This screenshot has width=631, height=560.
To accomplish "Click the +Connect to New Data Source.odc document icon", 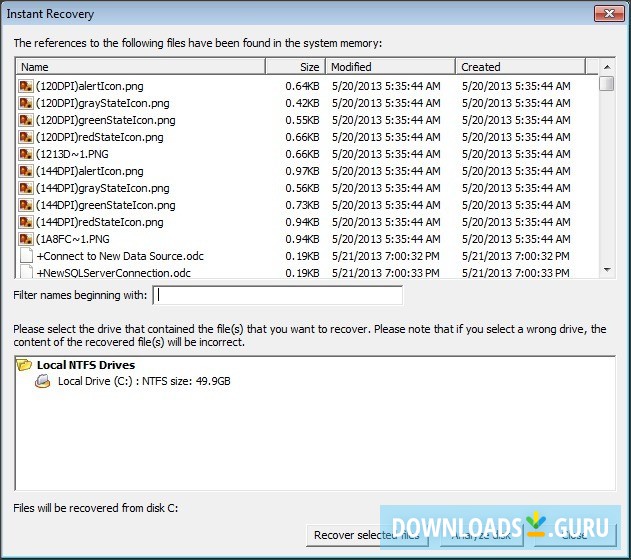I will [x=26, y=256].
